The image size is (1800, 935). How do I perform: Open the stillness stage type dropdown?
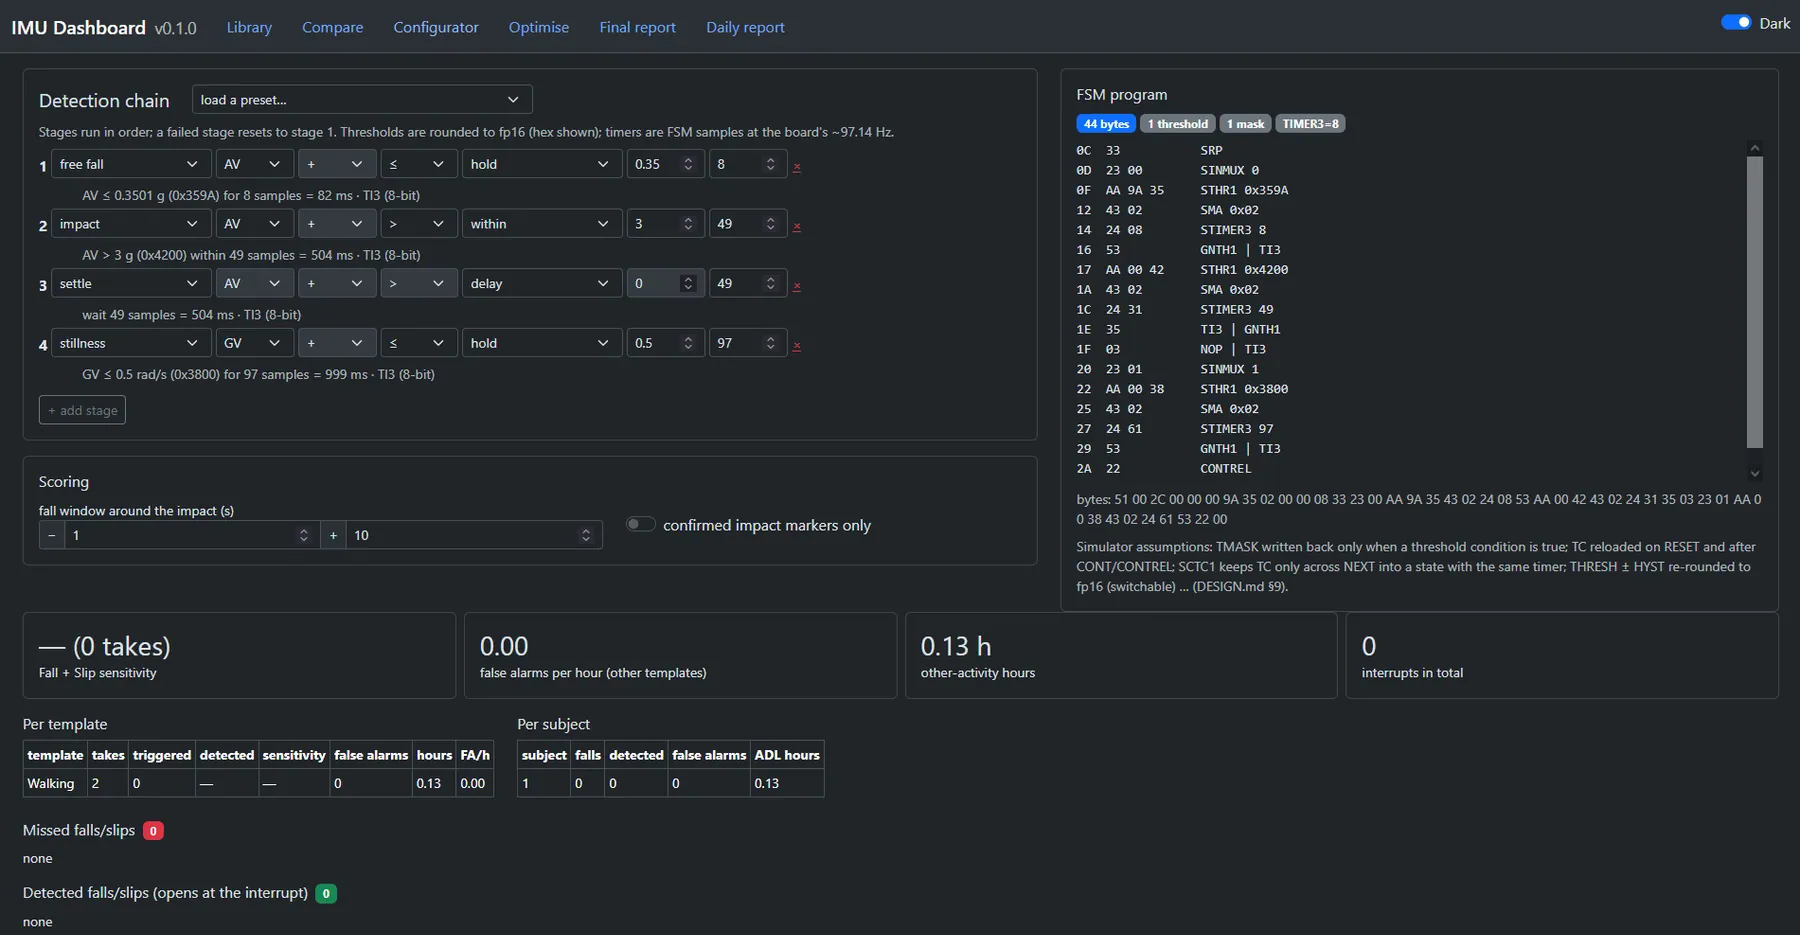(131, 343)
